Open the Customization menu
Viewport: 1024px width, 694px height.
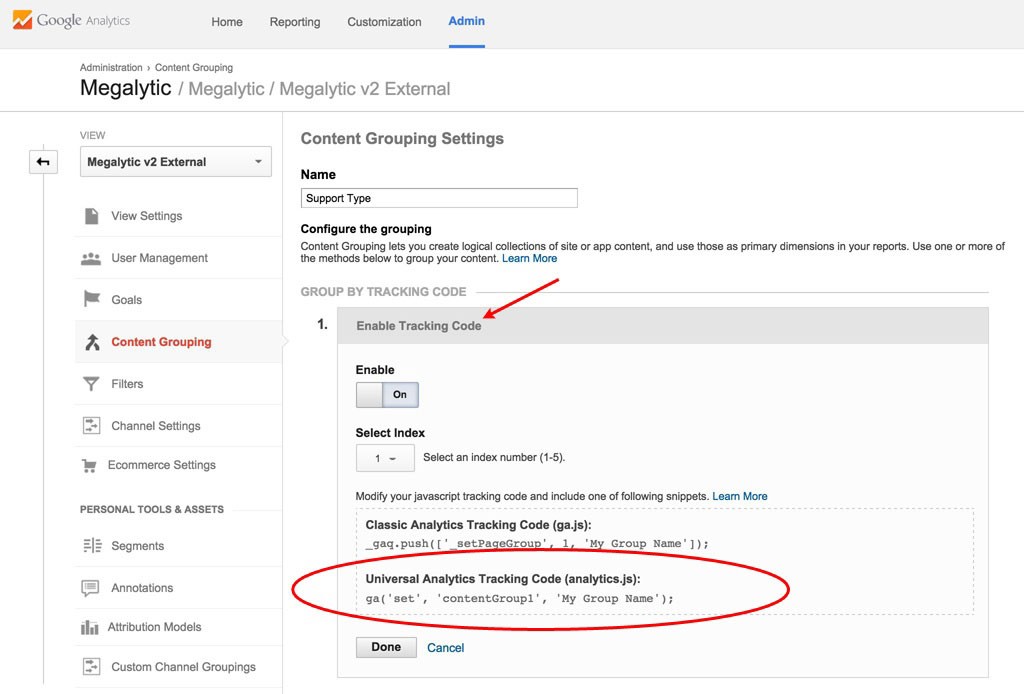384,21
